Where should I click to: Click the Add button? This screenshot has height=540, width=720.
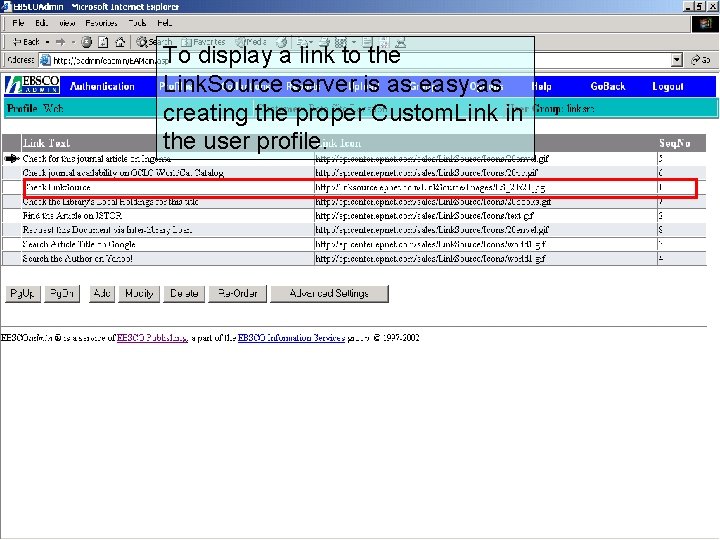pyautogui.click(x=101, y=293)
